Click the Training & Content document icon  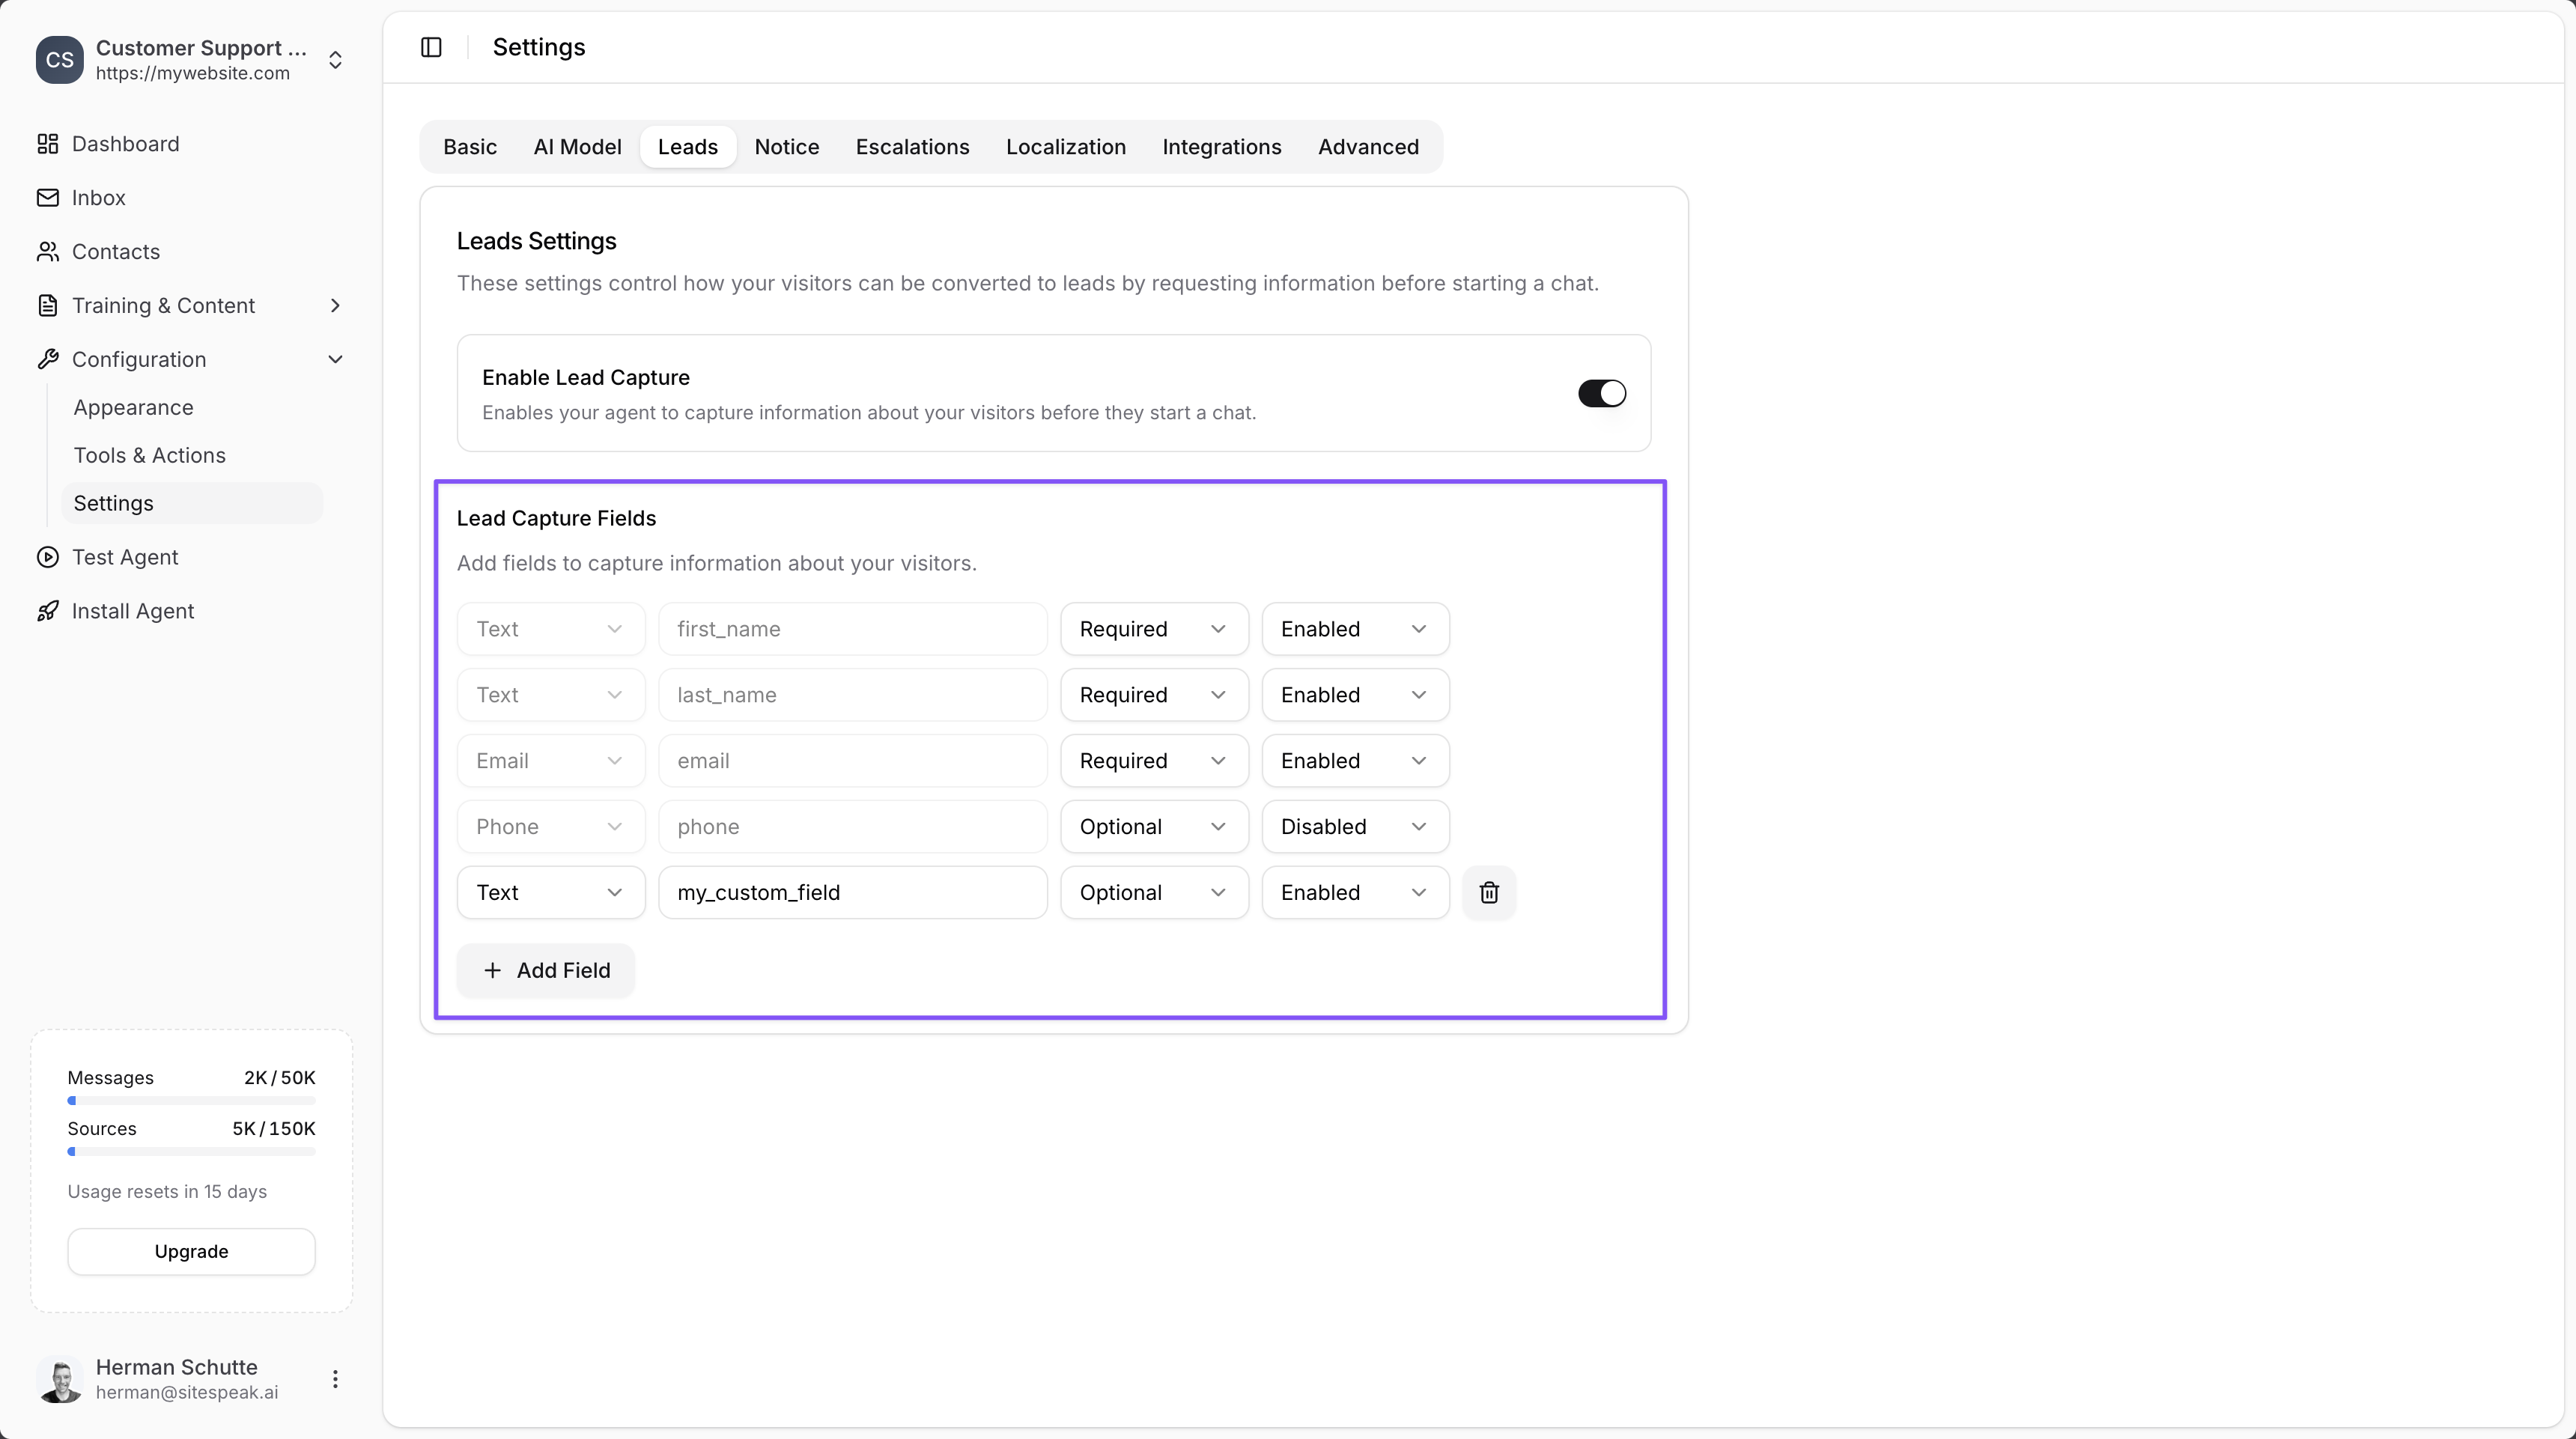click(48, 305)
